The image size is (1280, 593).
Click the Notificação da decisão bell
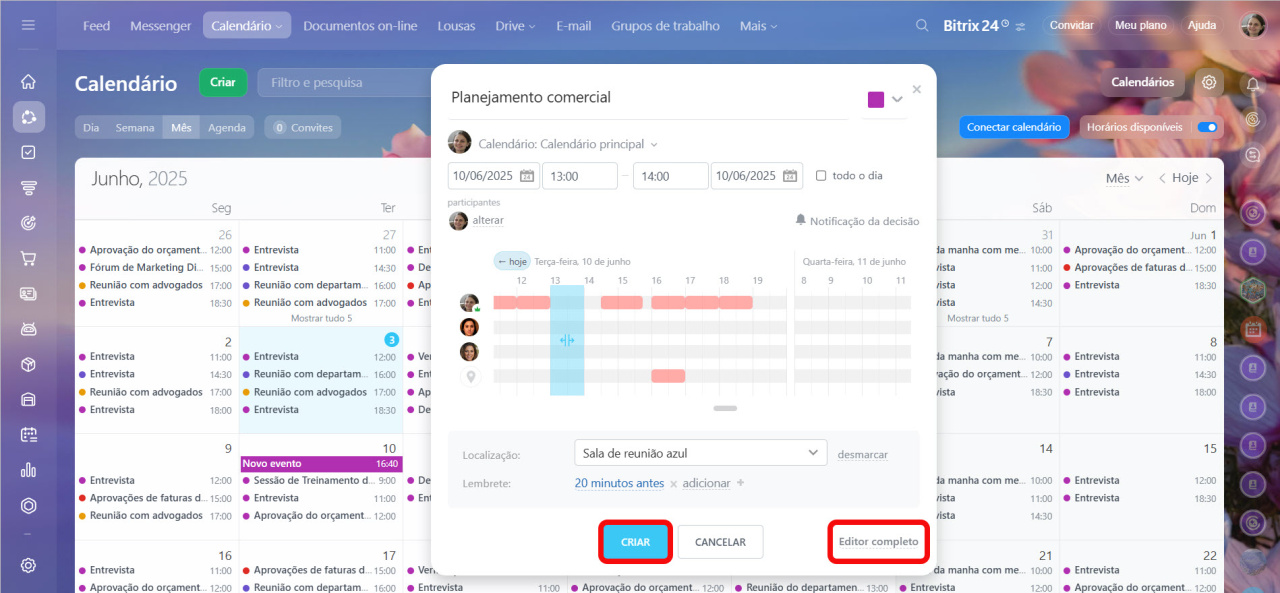click(x=800, y=220)
